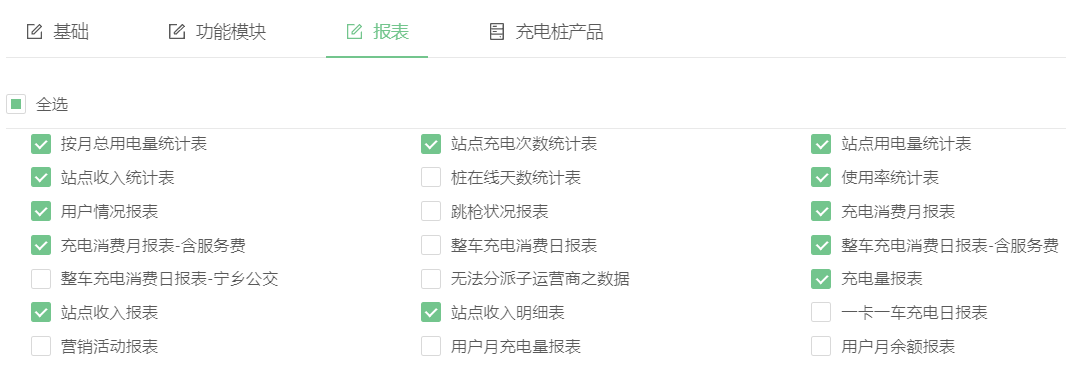
Task: Click the edit icon beside 功能模块 tab
Action: tap(177, 32)
